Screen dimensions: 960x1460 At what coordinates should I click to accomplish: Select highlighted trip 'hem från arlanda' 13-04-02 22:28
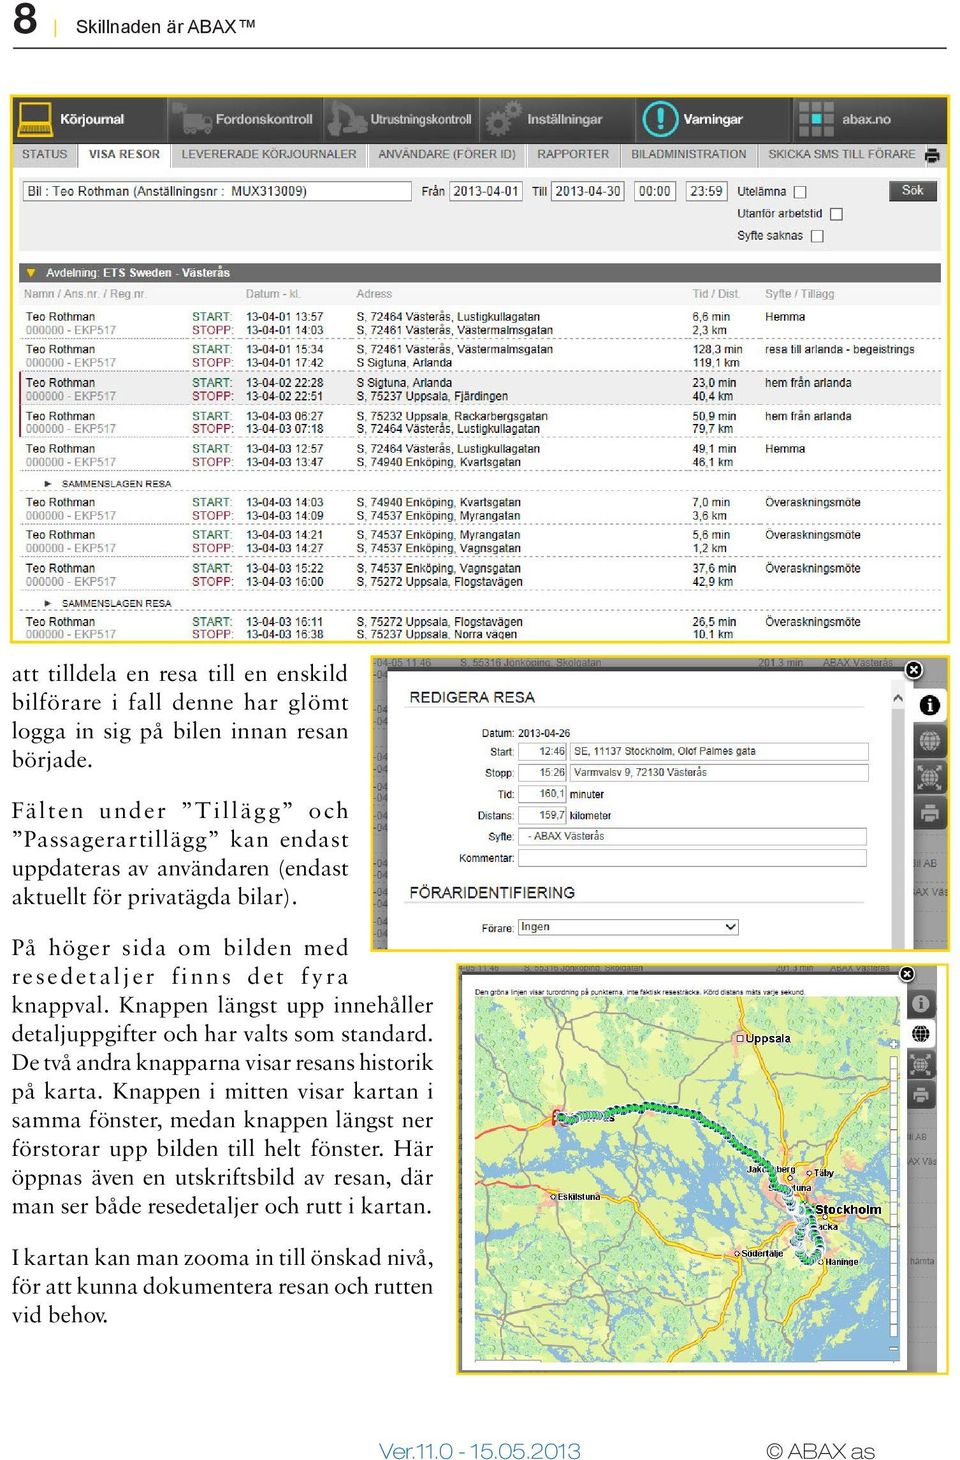pyautogui.click(x=480, y=389)
